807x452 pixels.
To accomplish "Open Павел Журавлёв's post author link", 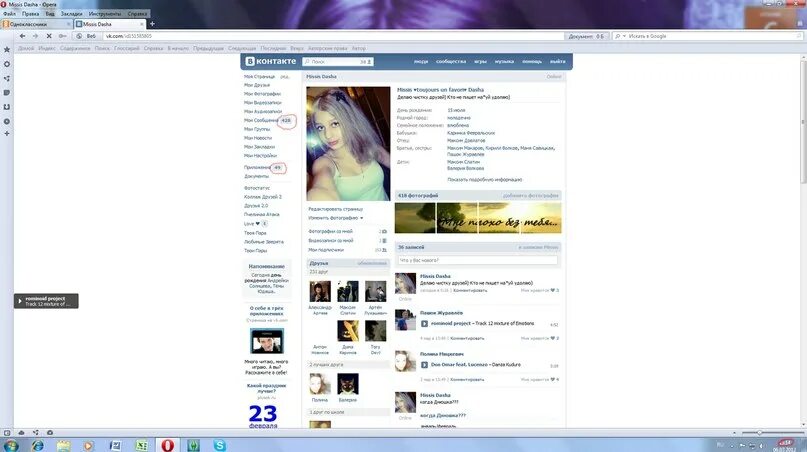I will [441, 313].
